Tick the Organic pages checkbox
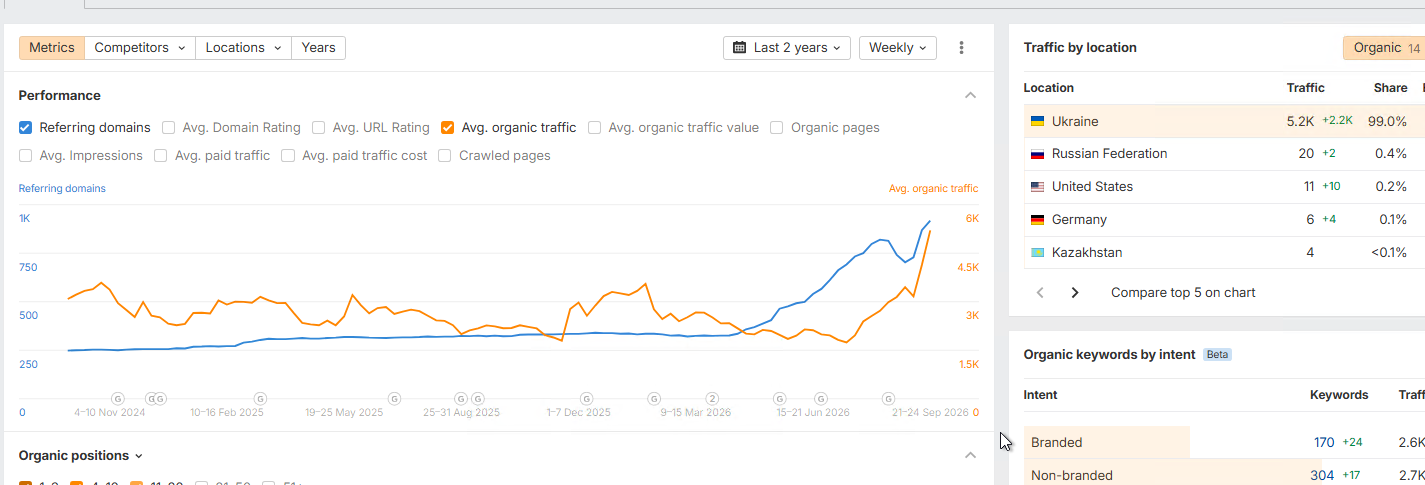This screenshot has width=1425, height=485. pos(777,128)
